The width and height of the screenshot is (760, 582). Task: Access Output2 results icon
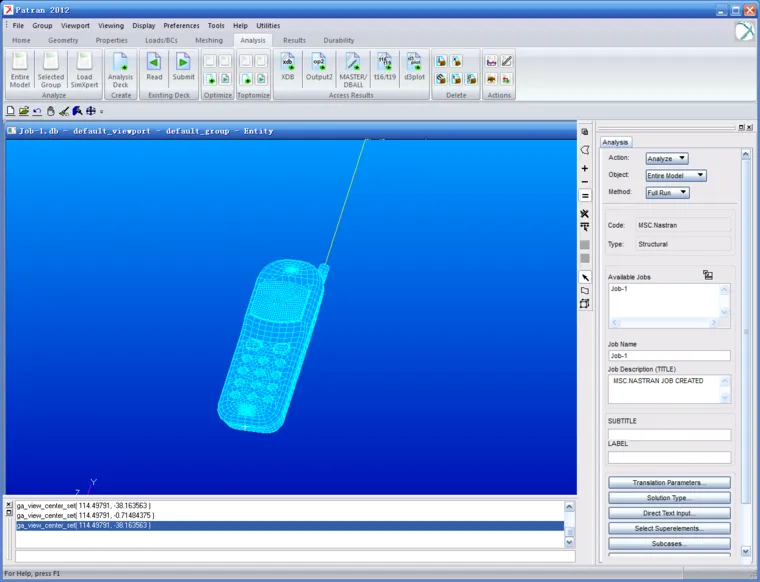(319, 66)
